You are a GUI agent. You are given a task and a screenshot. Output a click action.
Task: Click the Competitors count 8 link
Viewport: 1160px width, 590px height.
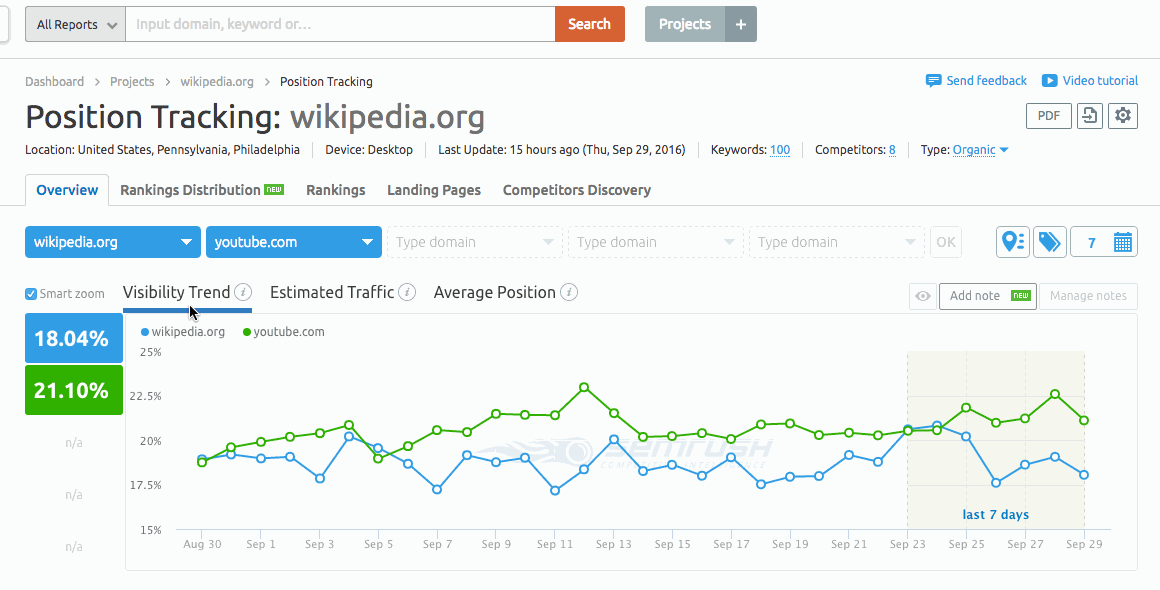(x=892, y=150)
